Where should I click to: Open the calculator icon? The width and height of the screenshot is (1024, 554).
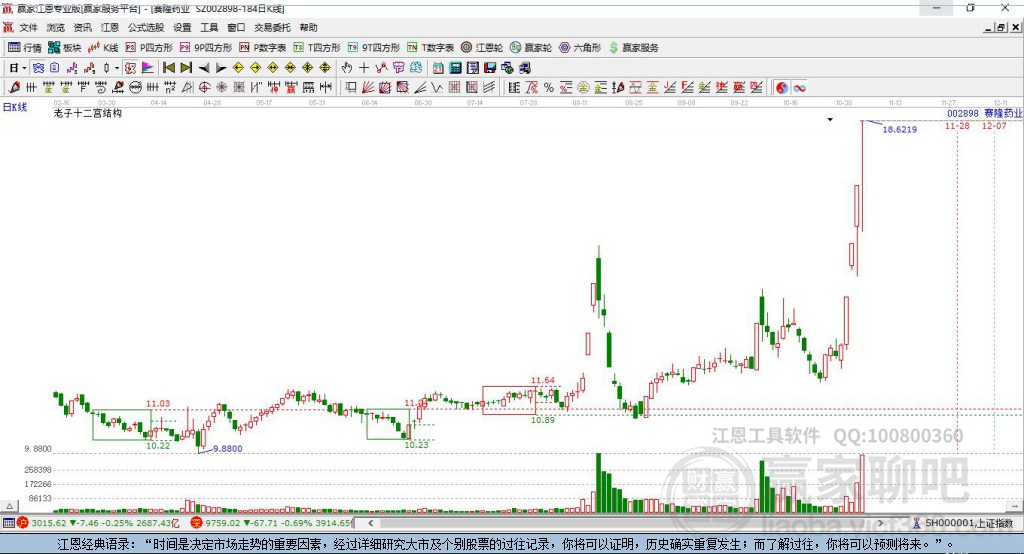tap(455, 68)
